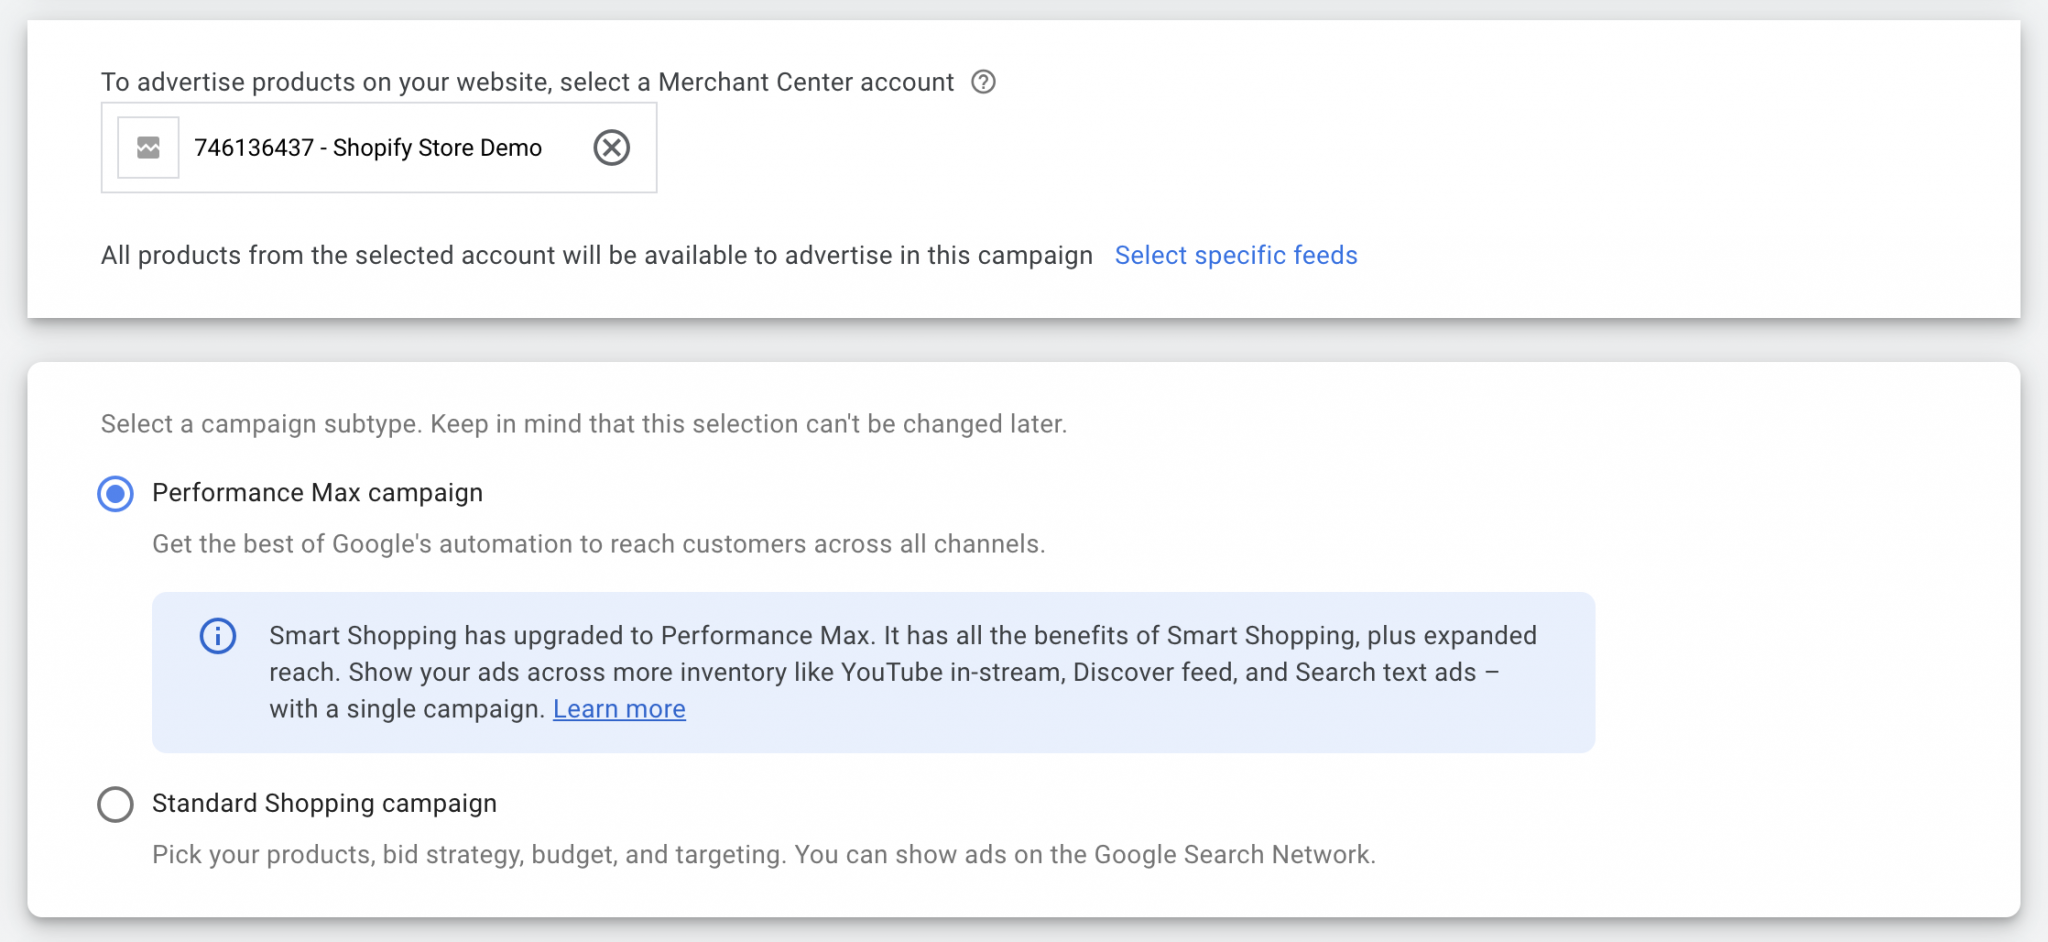Click the 'All products from the selected account' text

(x=596, y=256)
